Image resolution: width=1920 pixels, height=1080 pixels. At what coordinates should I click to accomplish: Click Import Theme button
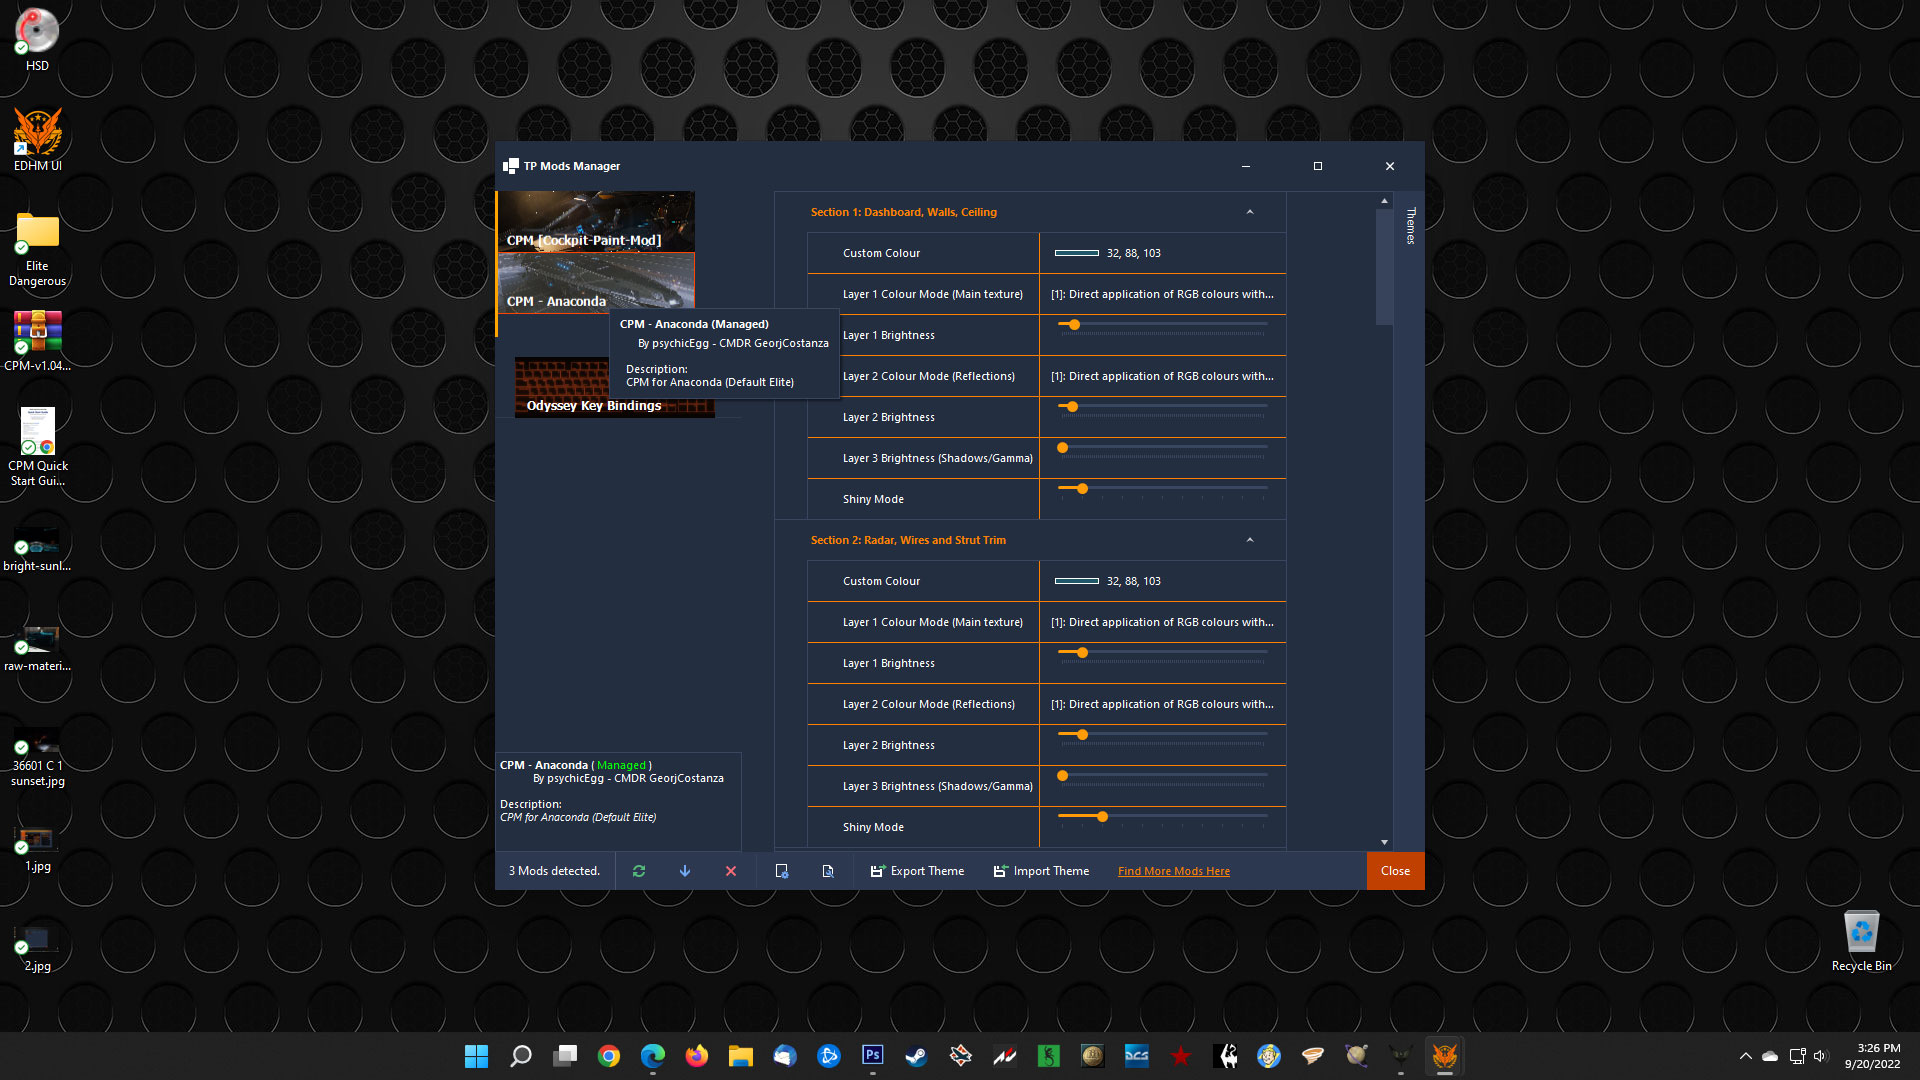[1041, 871]
